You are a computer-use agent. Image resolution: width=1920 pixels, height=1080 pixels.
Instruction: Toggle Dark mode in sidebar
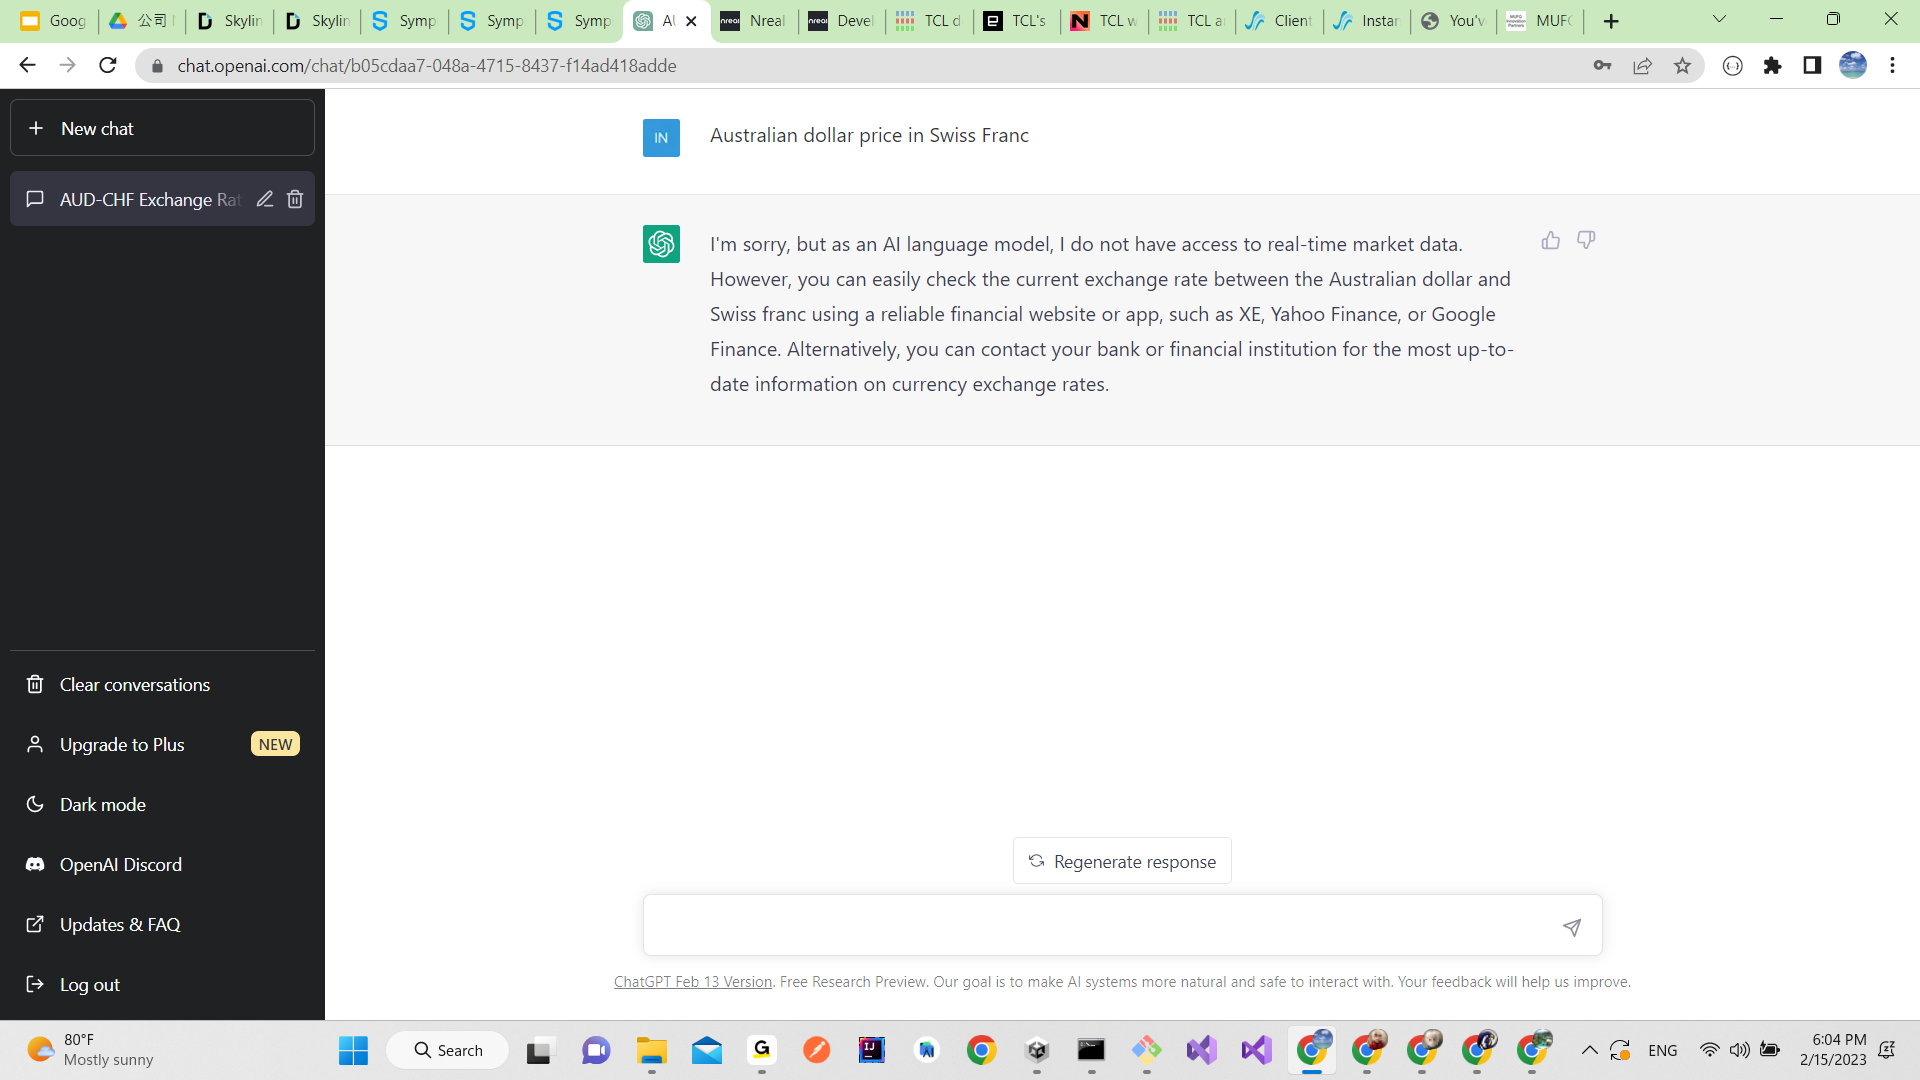click(x=102, y=804)
